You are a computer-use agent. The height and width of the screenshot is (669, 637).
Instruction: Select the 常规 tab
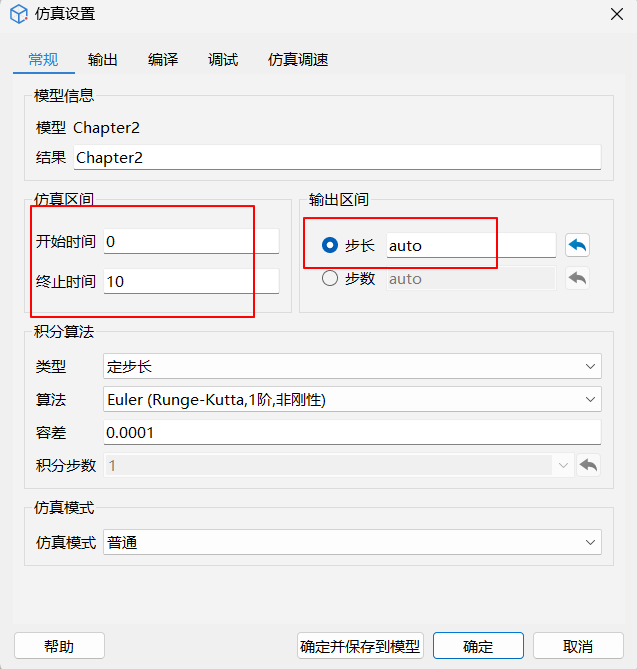tap(43, 60)
